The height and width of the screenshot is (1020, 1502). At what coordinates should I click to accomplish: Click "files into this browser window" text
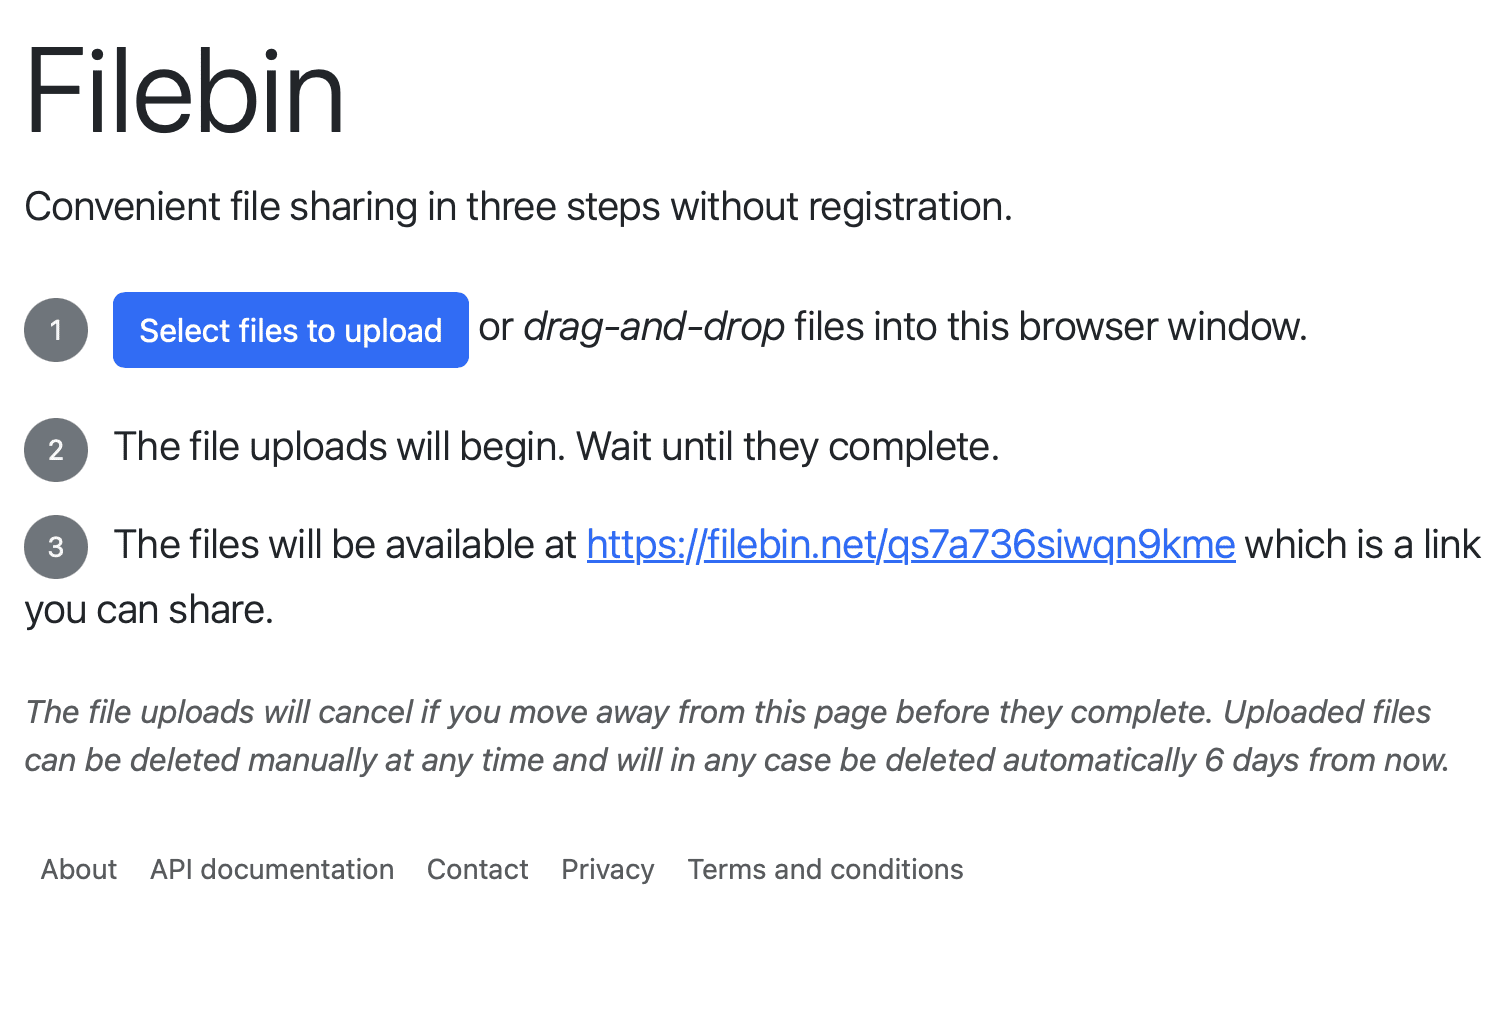click(x=1050, y=327)
